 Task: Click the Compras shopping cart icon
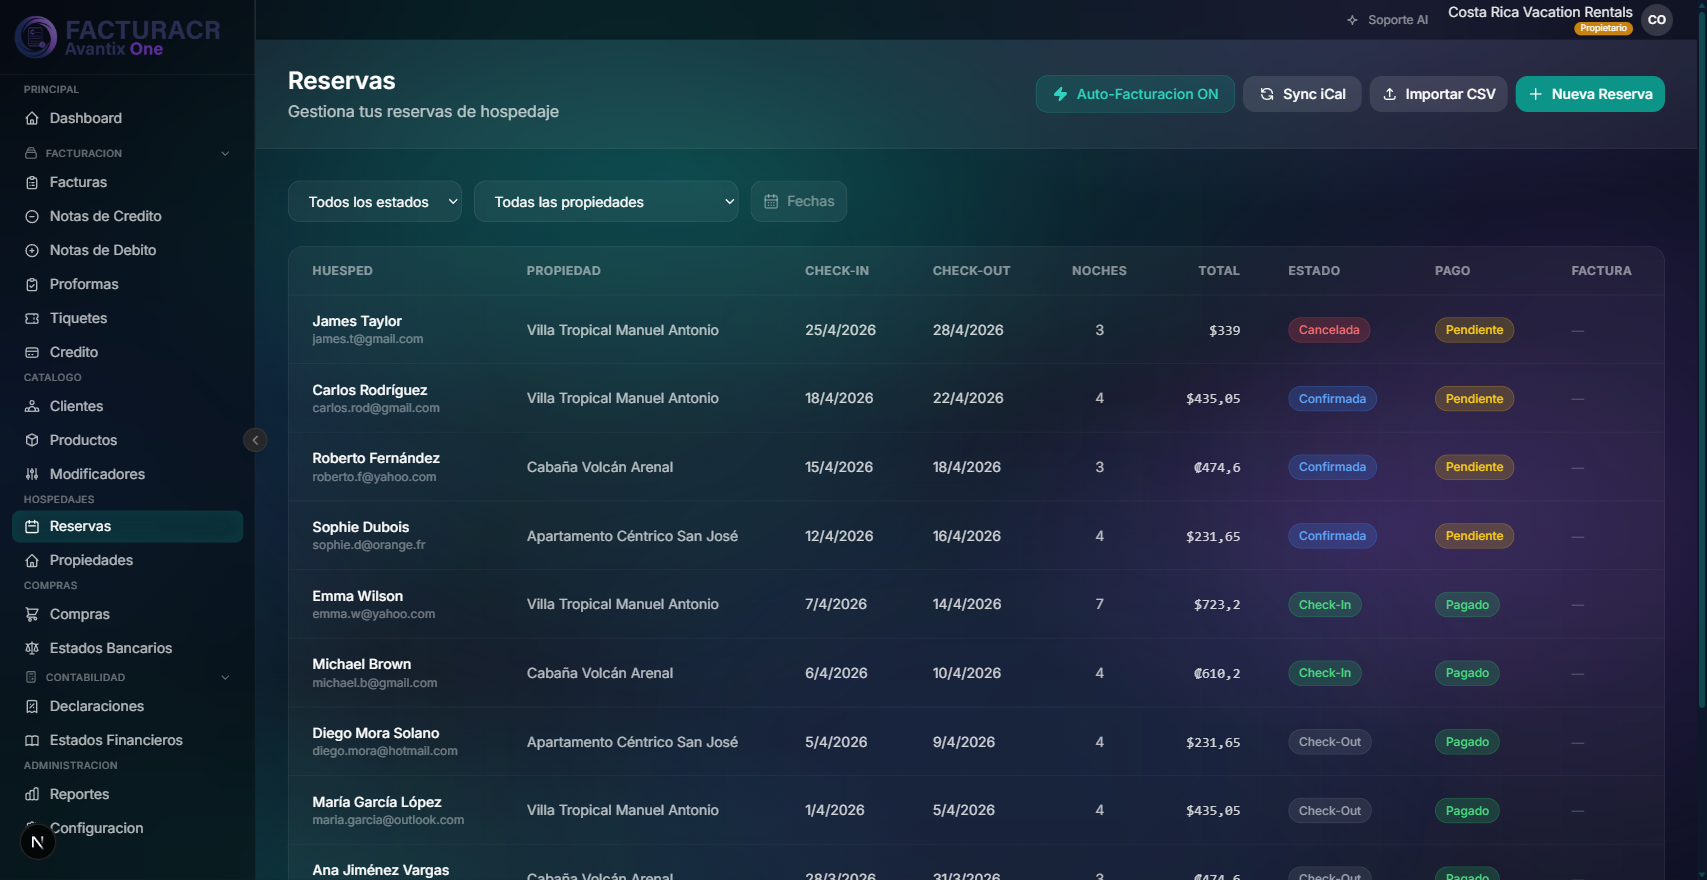tap(32, 614)
